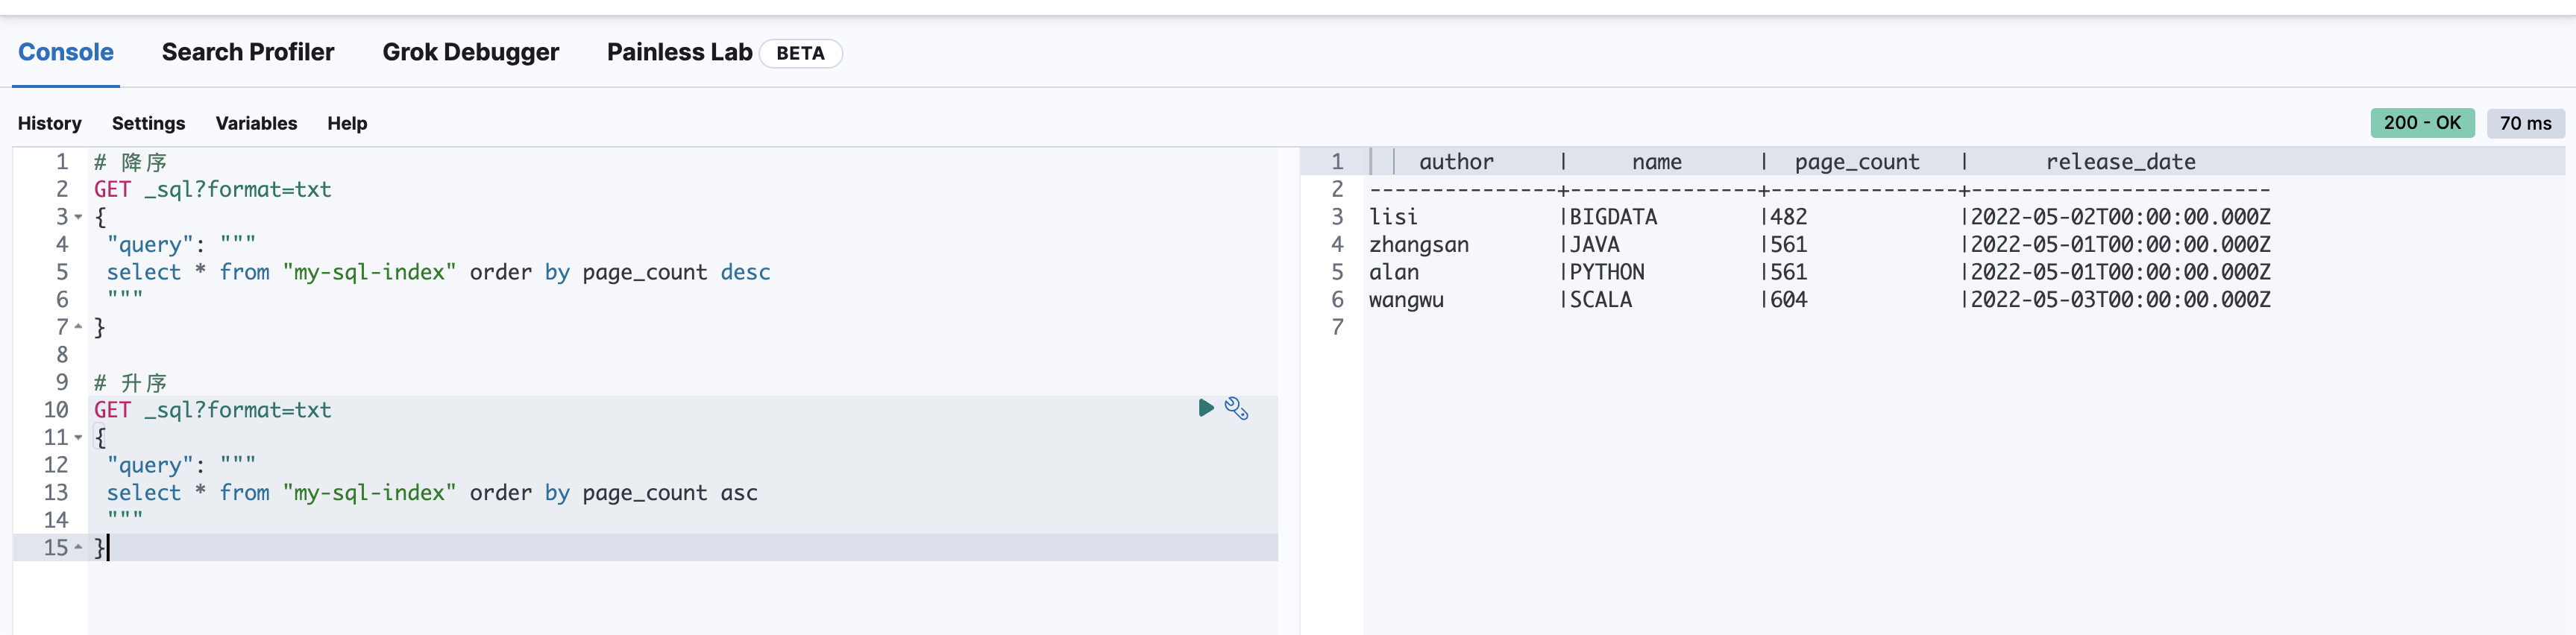Click 'SCALA' in the name column

[x=1601, y=300]
